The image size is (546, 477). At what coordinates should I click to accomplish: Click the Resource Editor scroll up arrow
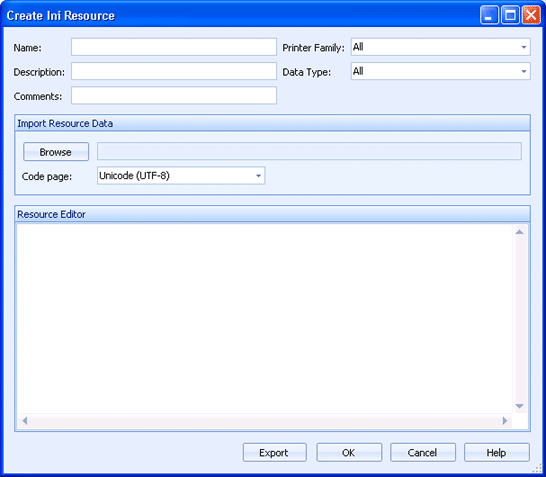[520, 232]
